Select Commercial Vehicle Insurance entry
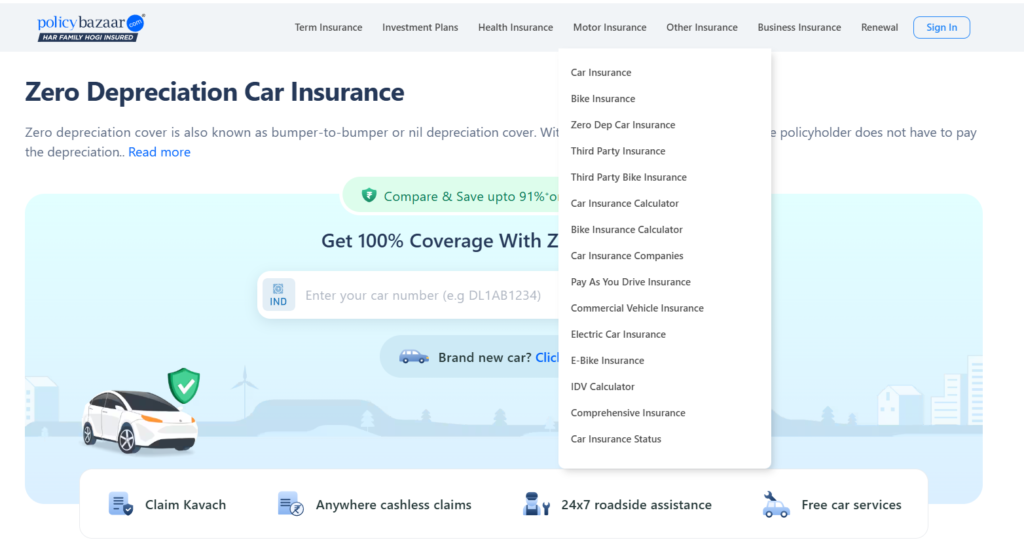The height and width of the screenshot is (540, 1024). 637,308
